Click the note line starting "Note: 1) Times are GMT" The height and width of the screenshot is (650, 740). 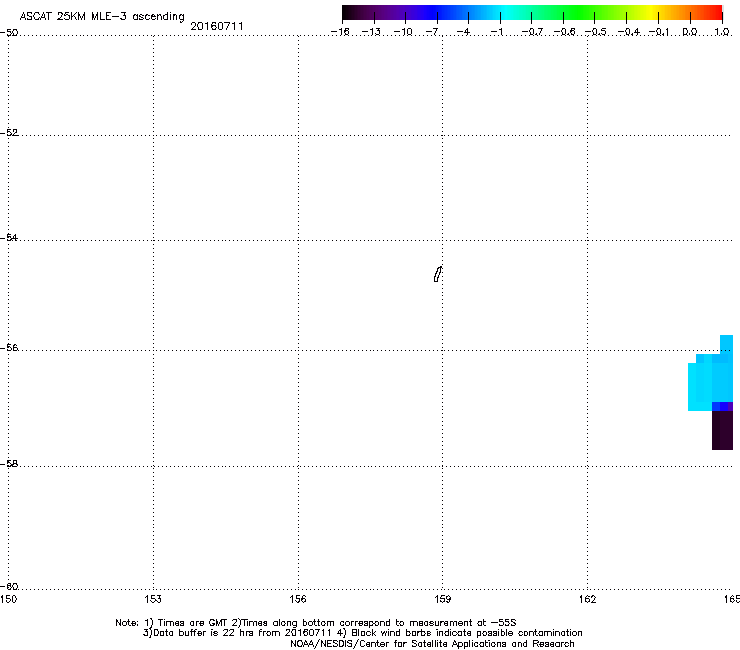pos(316,623)
